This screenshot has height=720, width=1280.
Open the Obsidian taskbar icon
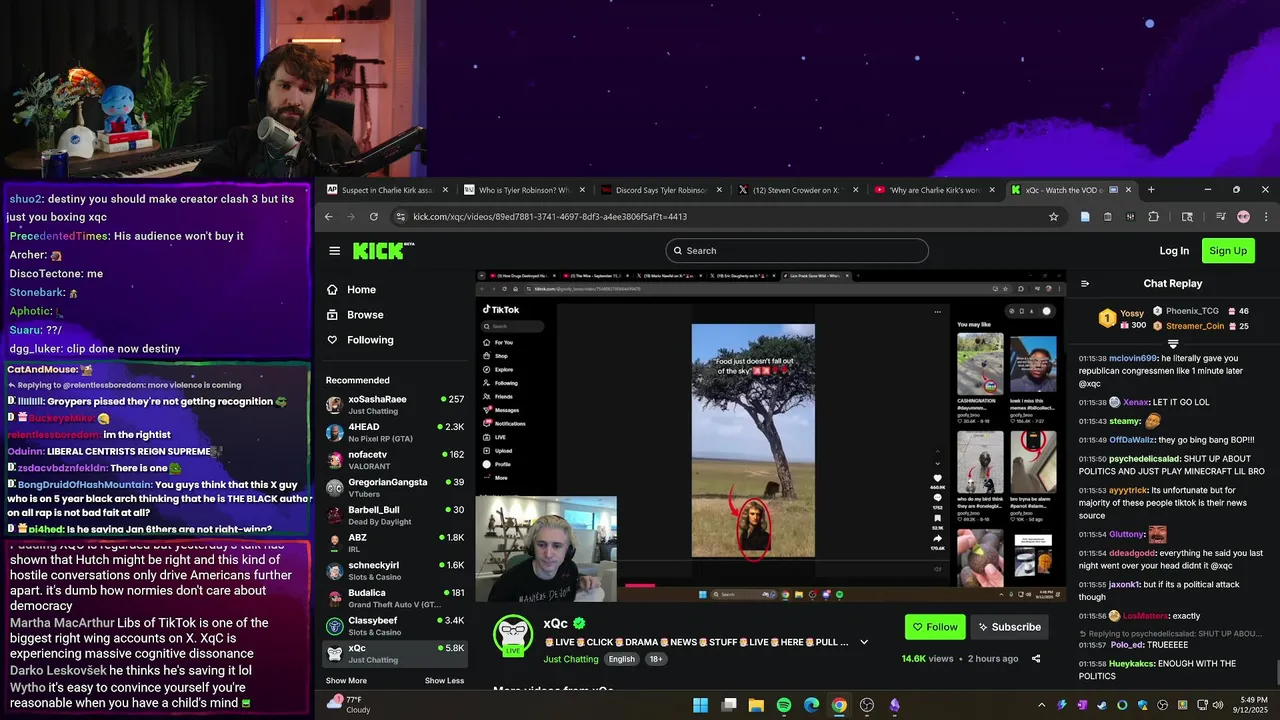[x=894, y=705]
